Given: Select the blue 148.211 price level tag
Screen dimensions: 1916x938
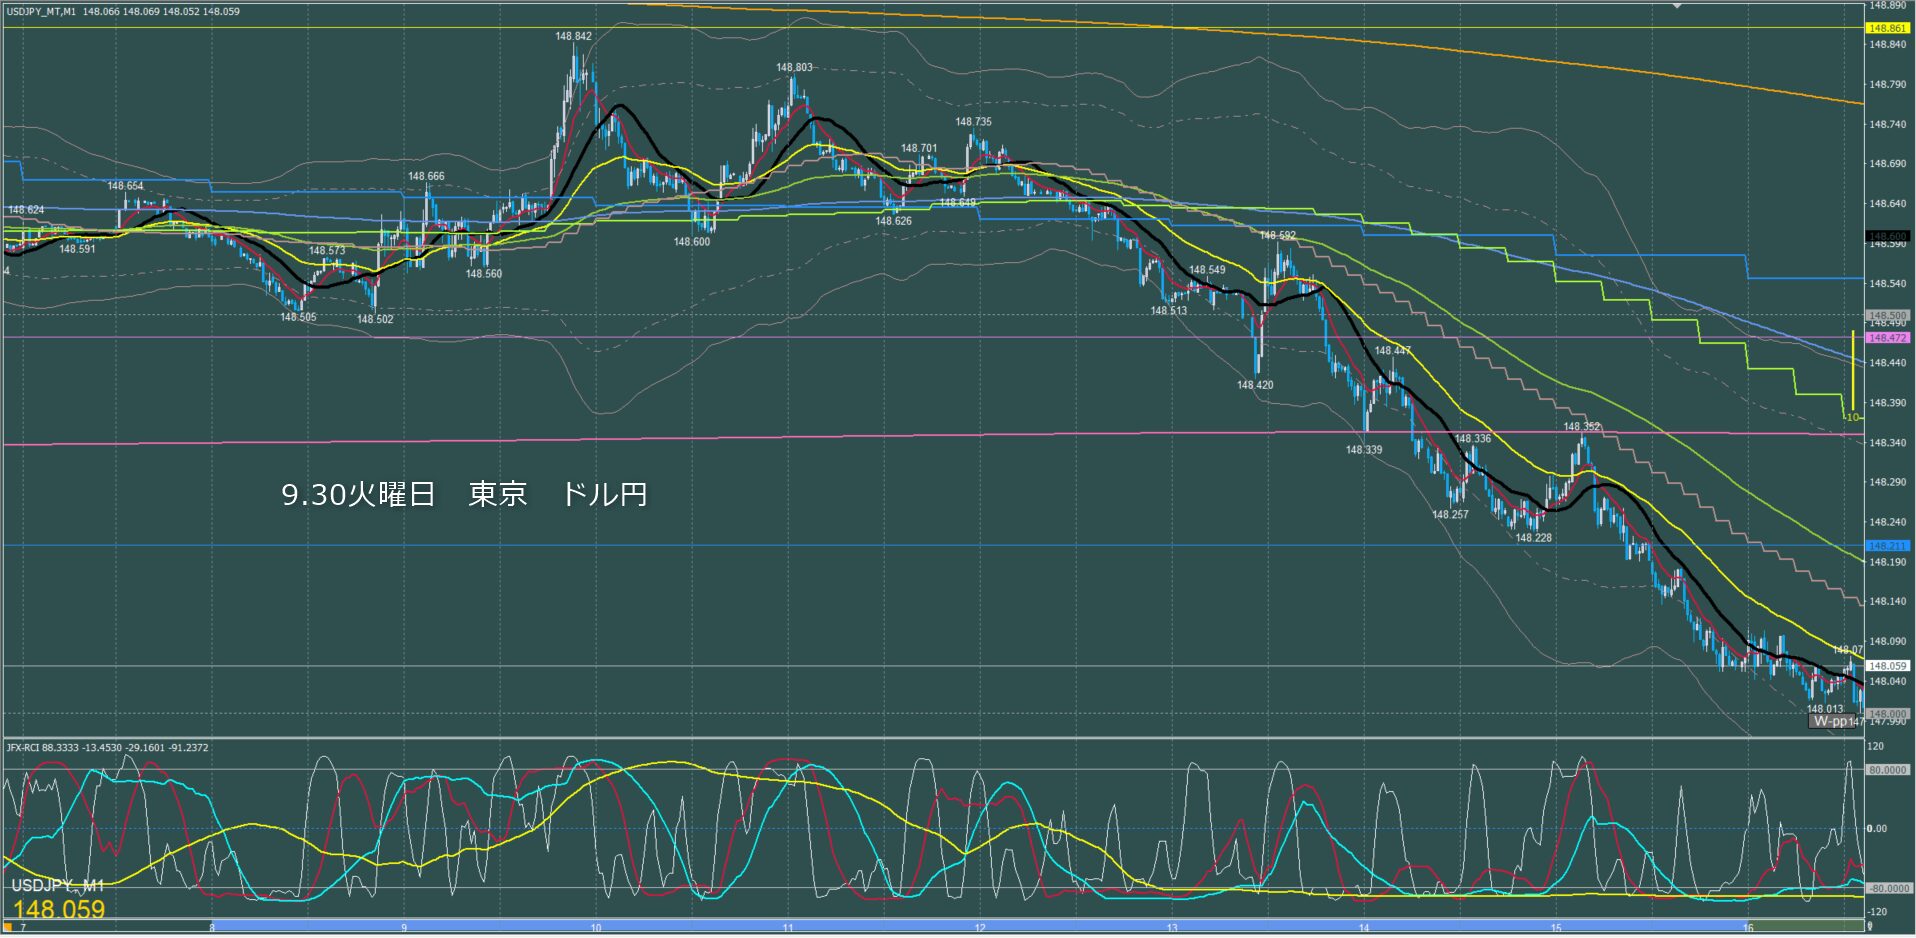Looking at the screenshot, I should [x=1887, y=546].
